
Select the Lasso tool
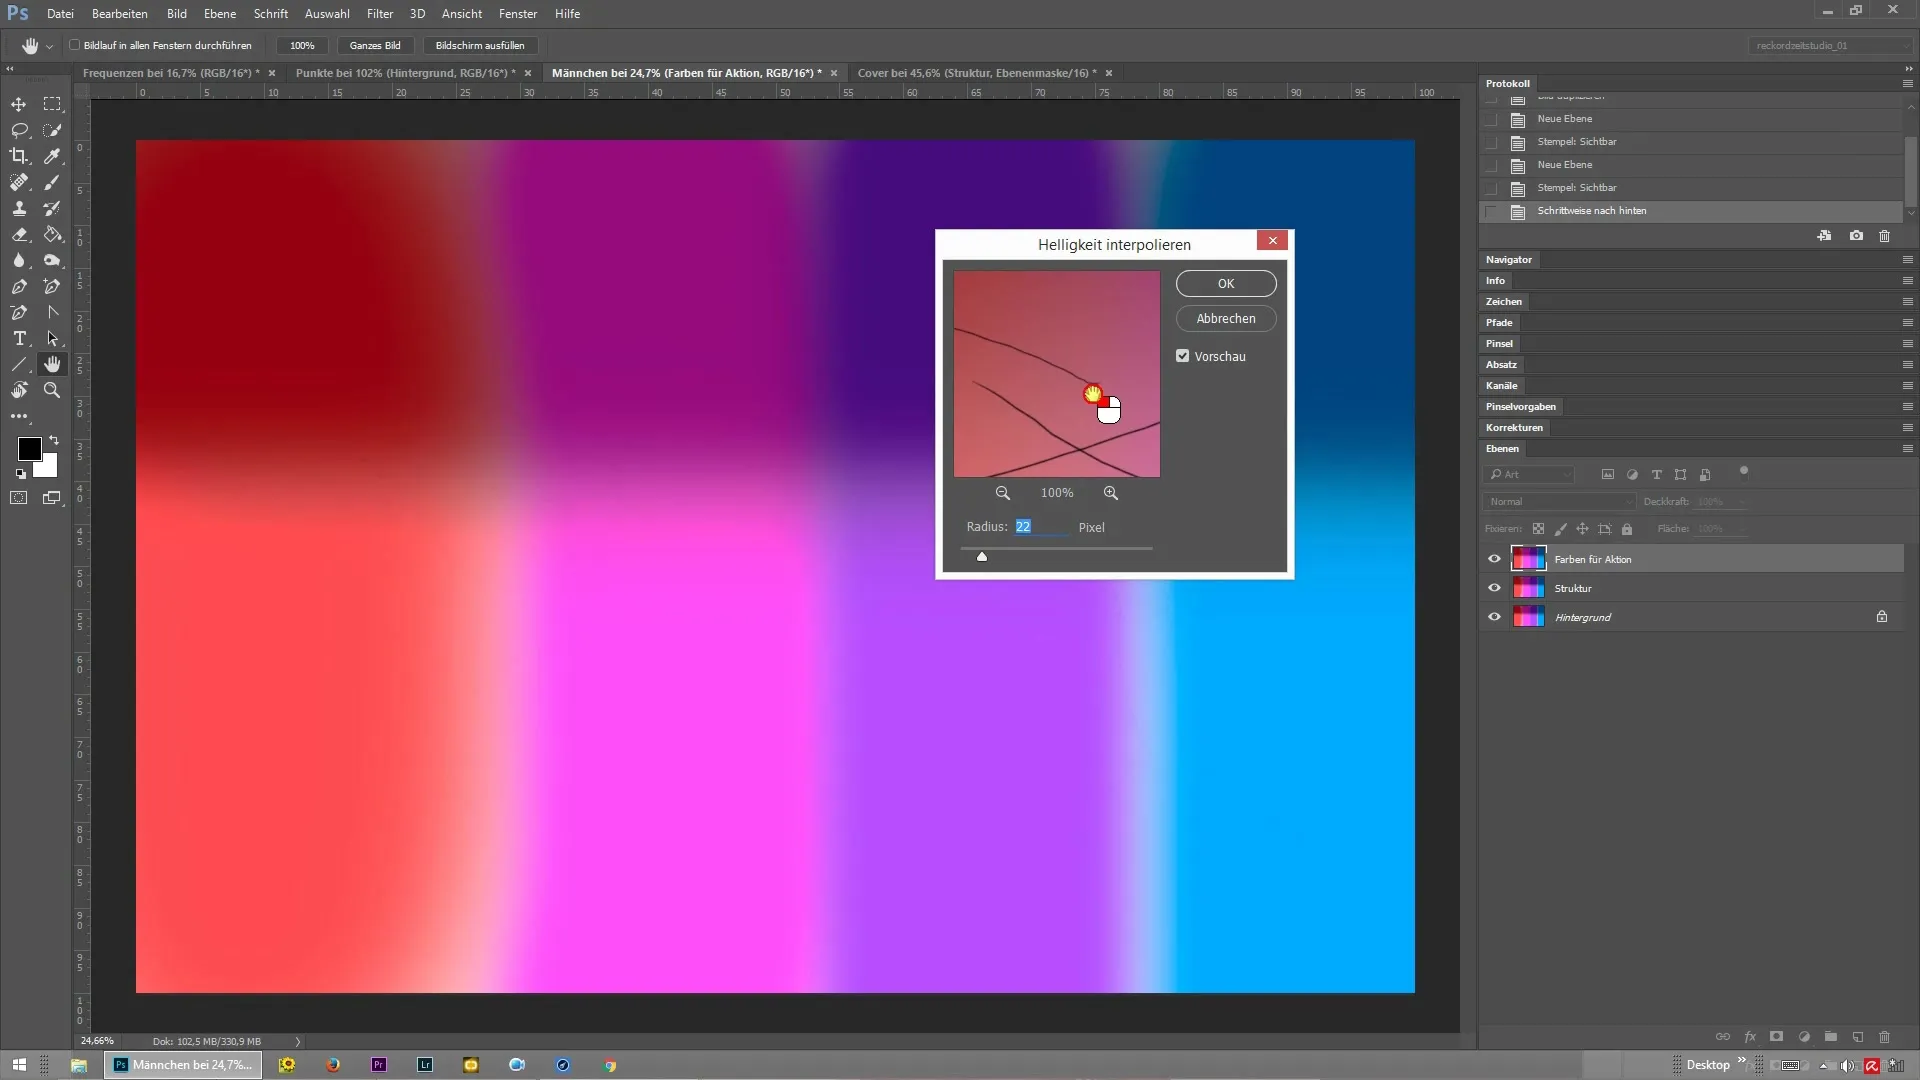tap(19, 130)
